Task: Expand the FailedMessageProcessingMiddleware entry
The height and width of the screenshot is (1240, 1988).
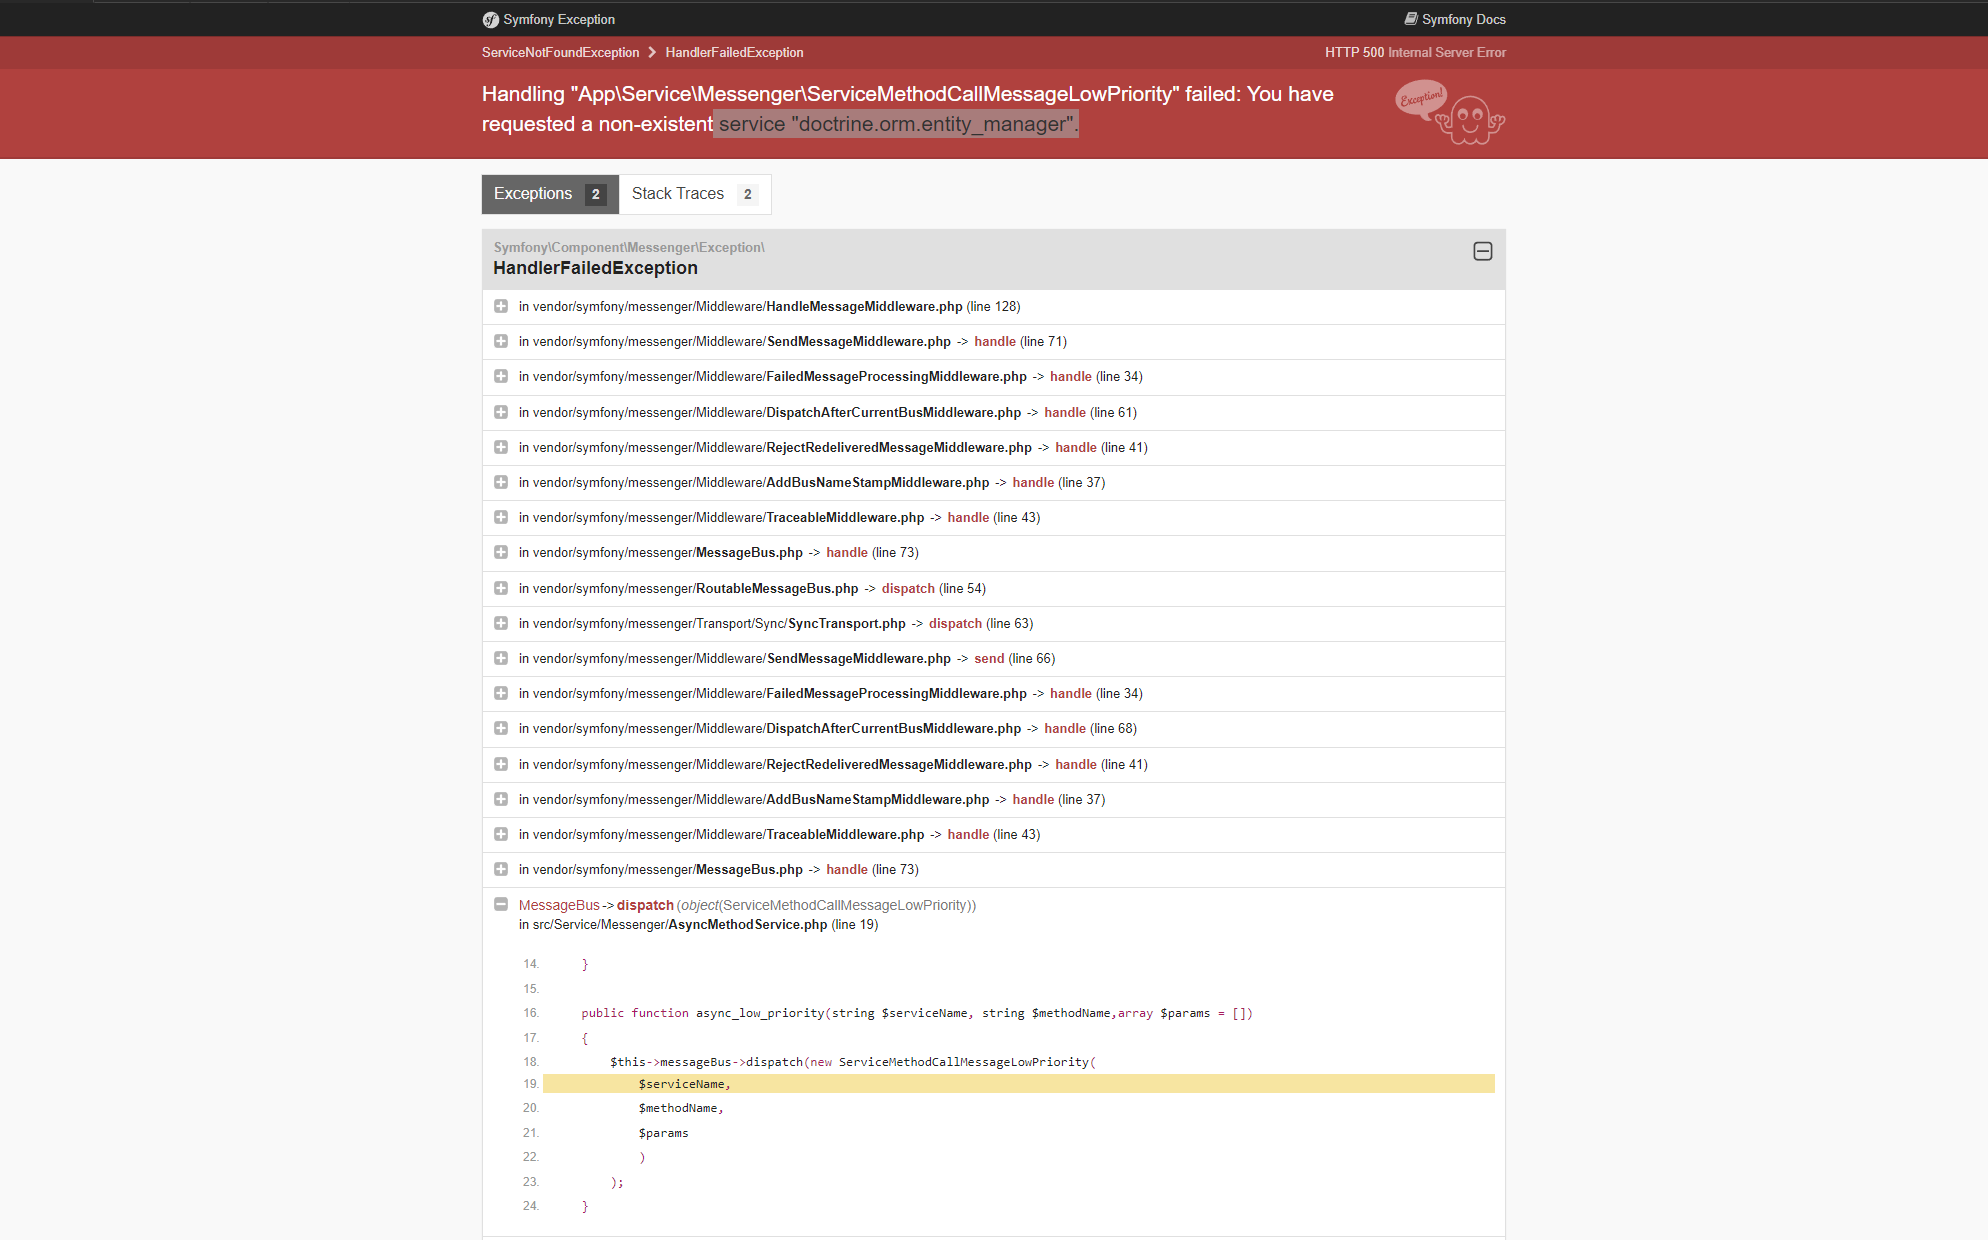Action: click(x=501, y=376)
